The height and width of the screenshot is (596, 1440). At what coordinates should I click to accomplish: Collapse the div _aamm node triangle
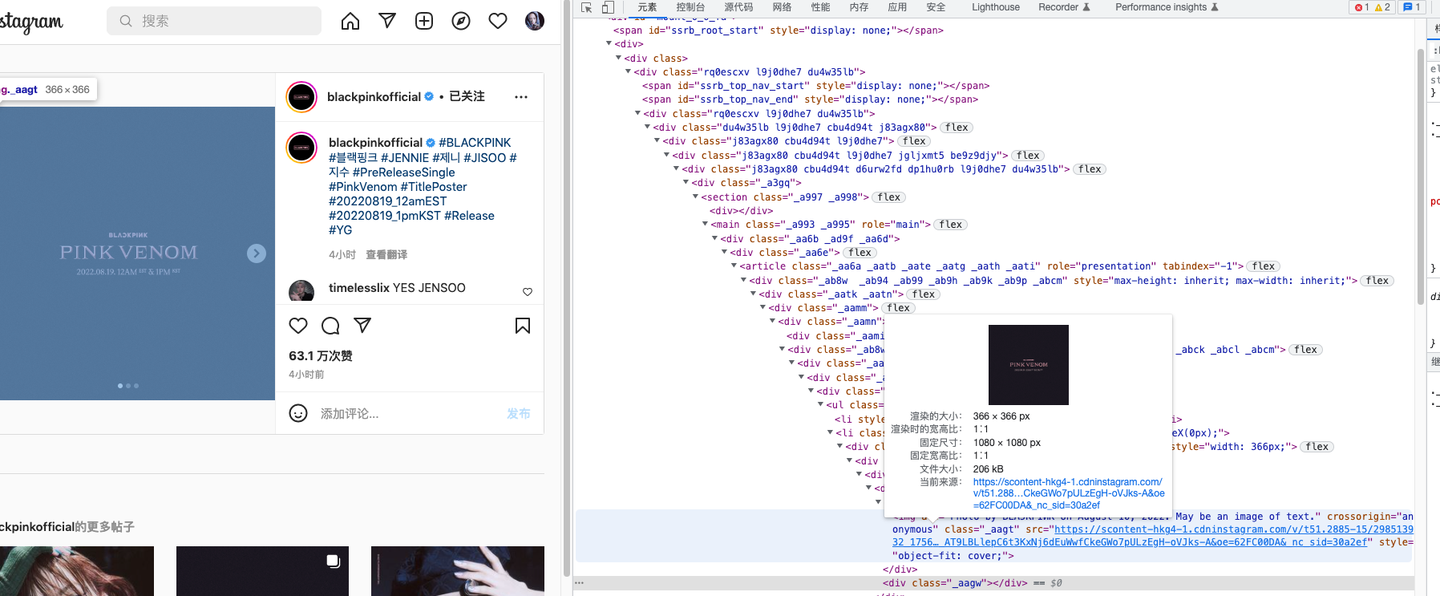tap(764, 308)
